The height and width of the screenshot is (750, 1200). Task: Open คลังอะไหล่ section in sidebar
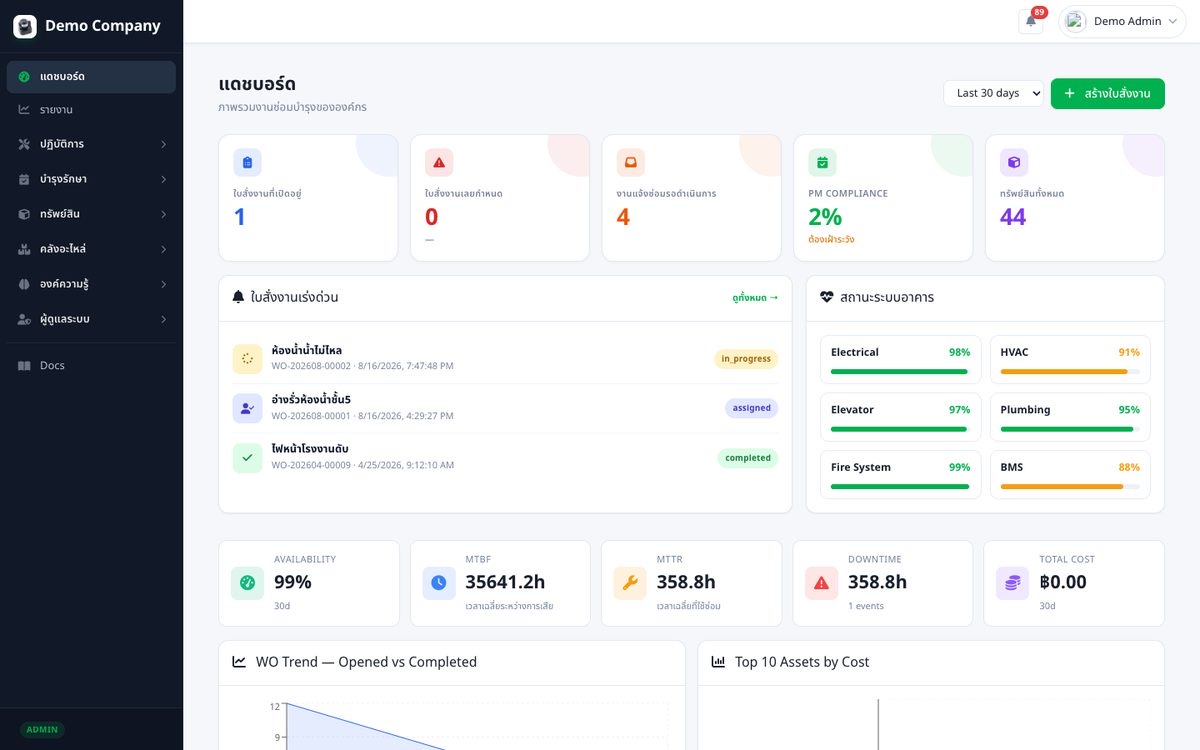point(91,249)
